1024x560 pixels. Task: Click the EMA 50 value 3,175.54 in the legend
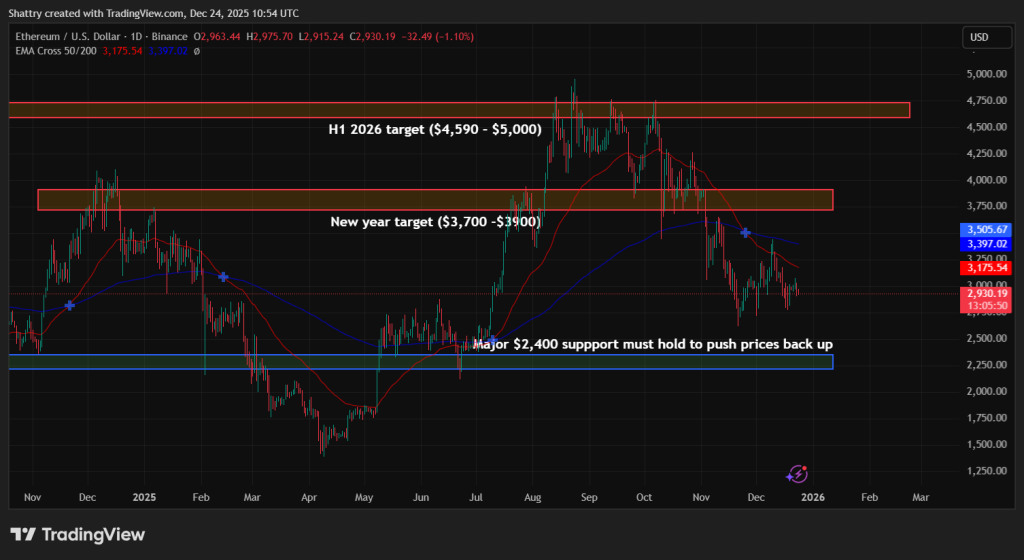(x=122, y=51)
